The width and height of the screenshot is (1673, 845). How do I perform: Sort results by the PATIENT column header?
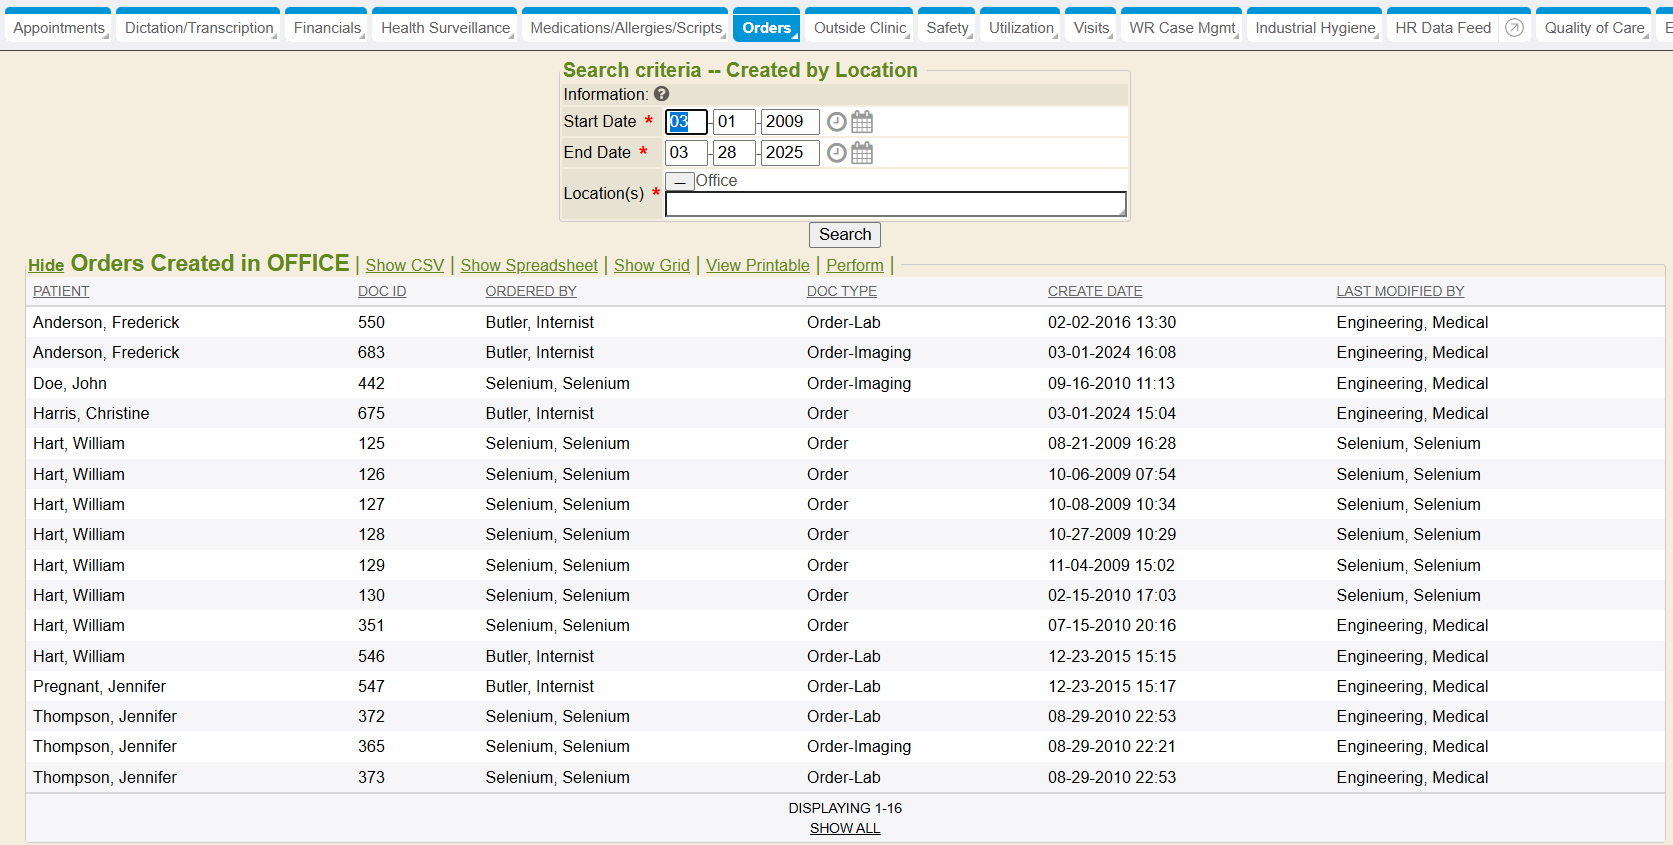61,291
